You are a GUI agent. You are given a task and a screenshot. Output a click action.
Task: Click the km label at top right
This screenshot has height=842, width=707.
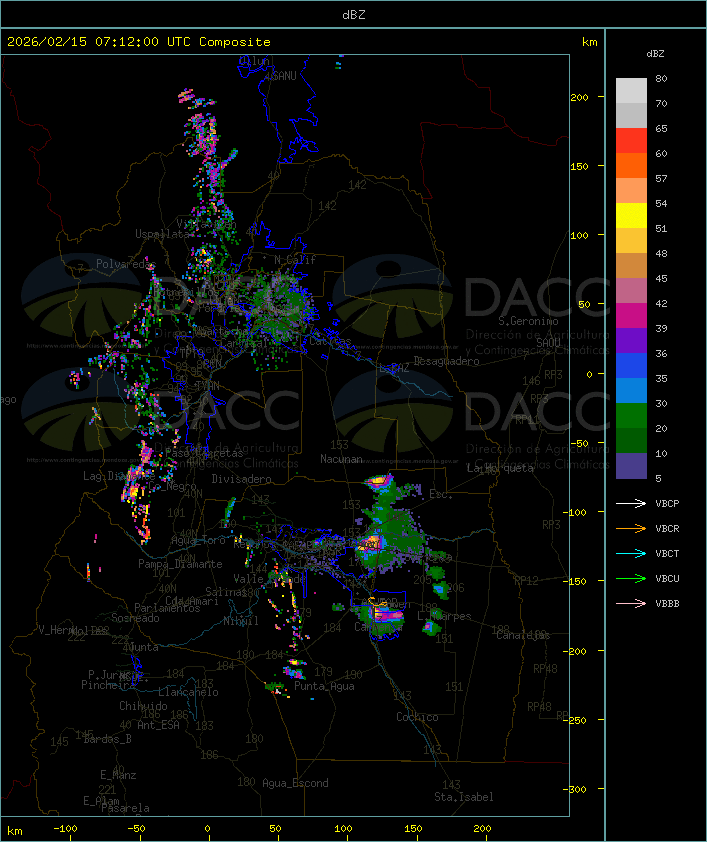(589, 42)
